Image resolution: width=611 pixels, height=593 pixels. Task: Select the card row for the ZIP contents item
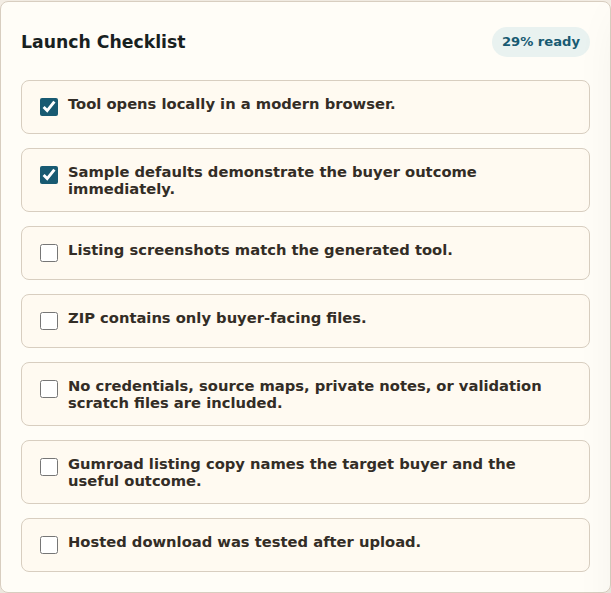tap(306, 321)
